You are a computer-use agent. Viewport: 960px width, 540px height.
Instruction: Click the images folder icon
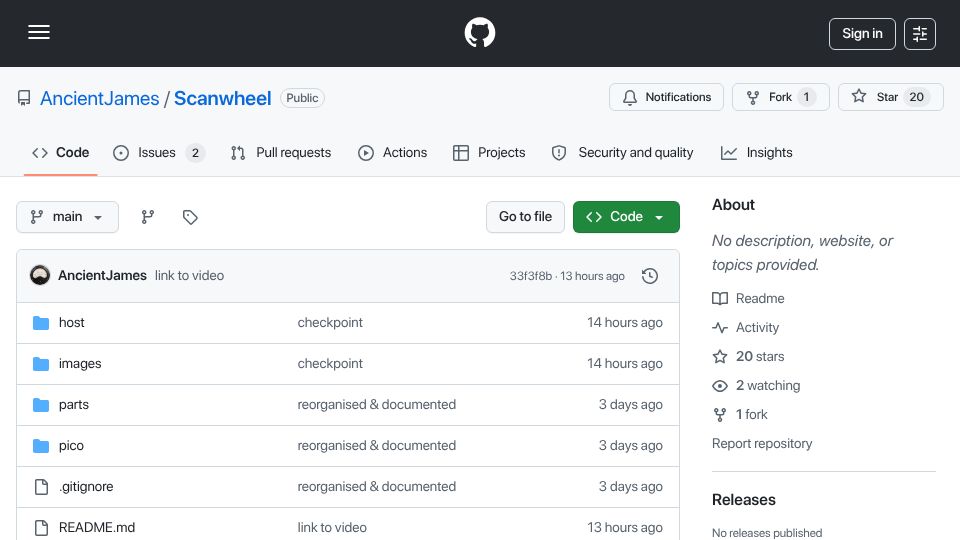click(x=41, y=364)
